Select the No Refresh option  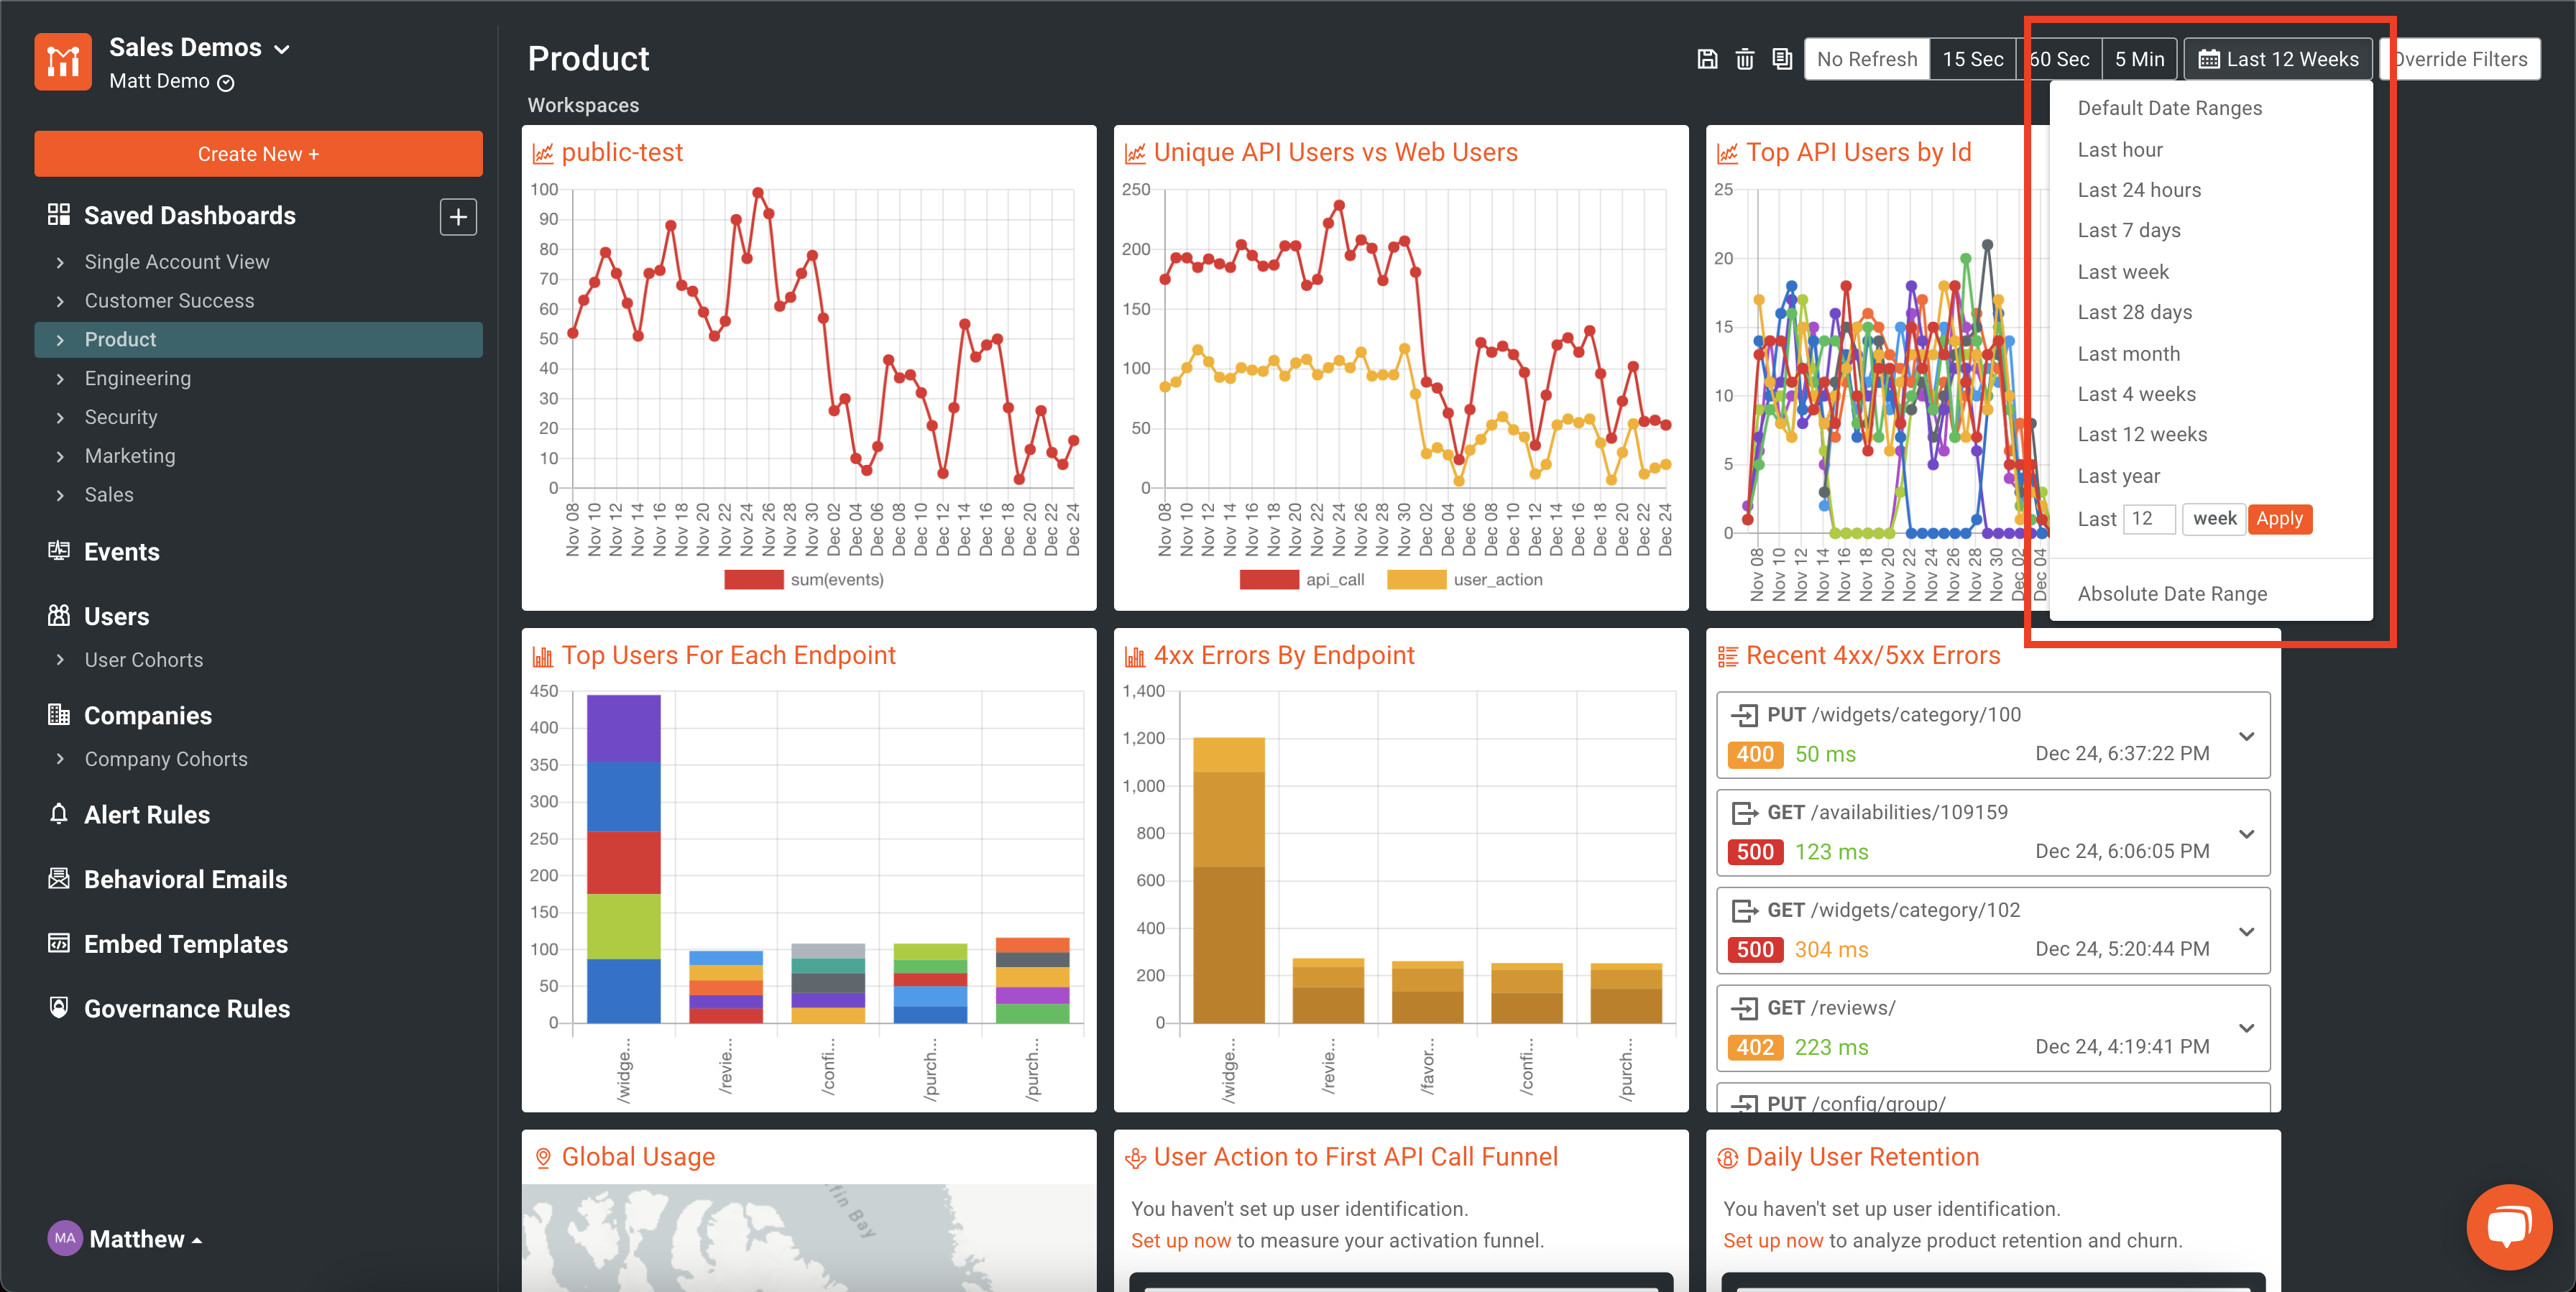point(1866,58)
